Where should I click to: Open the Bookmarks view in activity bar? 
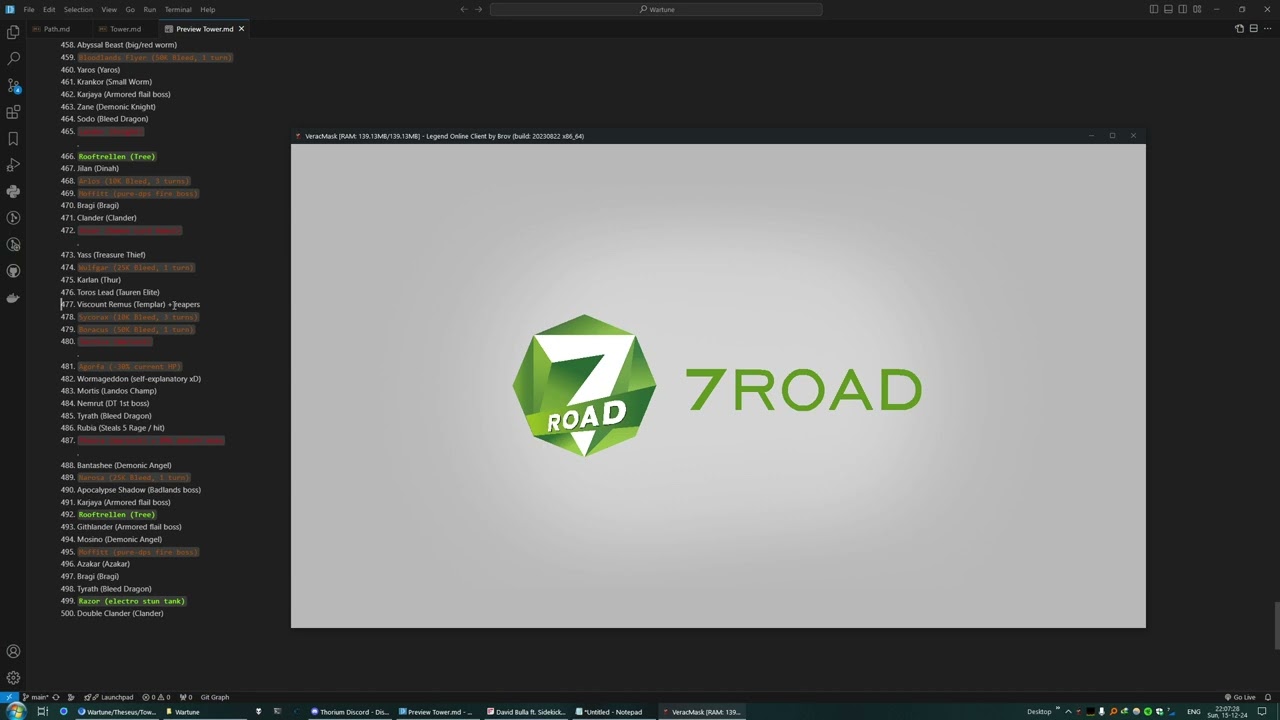point(13,139)
